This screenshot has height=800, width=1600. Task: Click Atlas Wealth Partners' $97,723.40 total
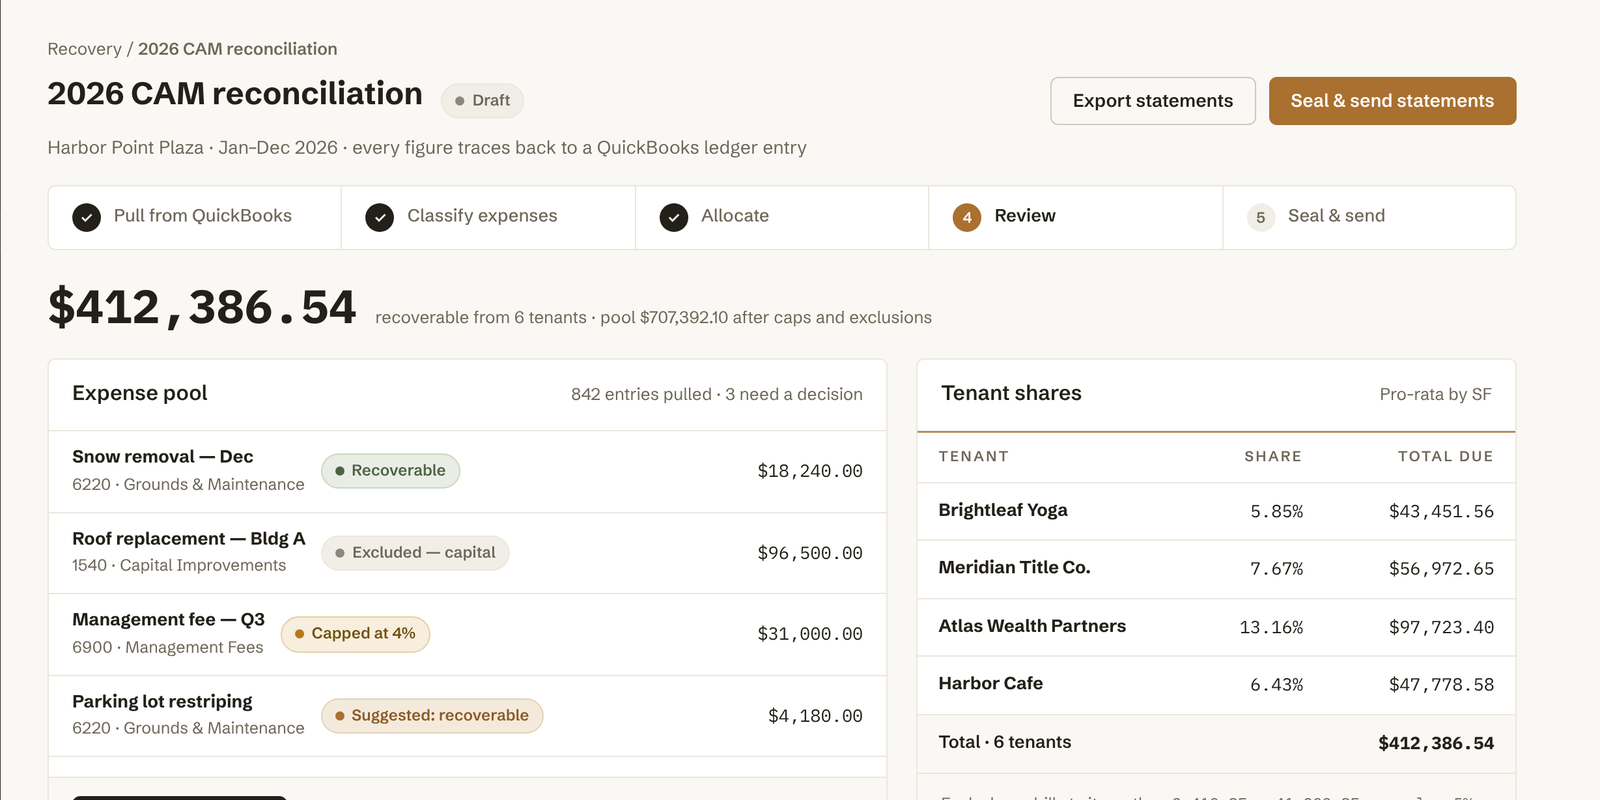[x=1441, y=627]
